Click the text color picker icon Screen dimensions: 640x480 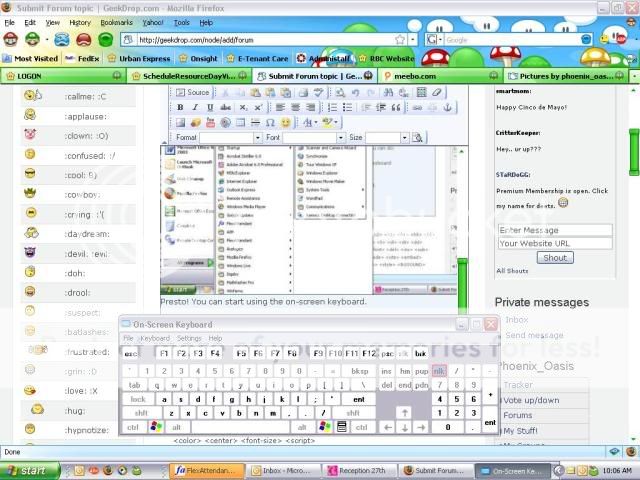tap(308, 122)
